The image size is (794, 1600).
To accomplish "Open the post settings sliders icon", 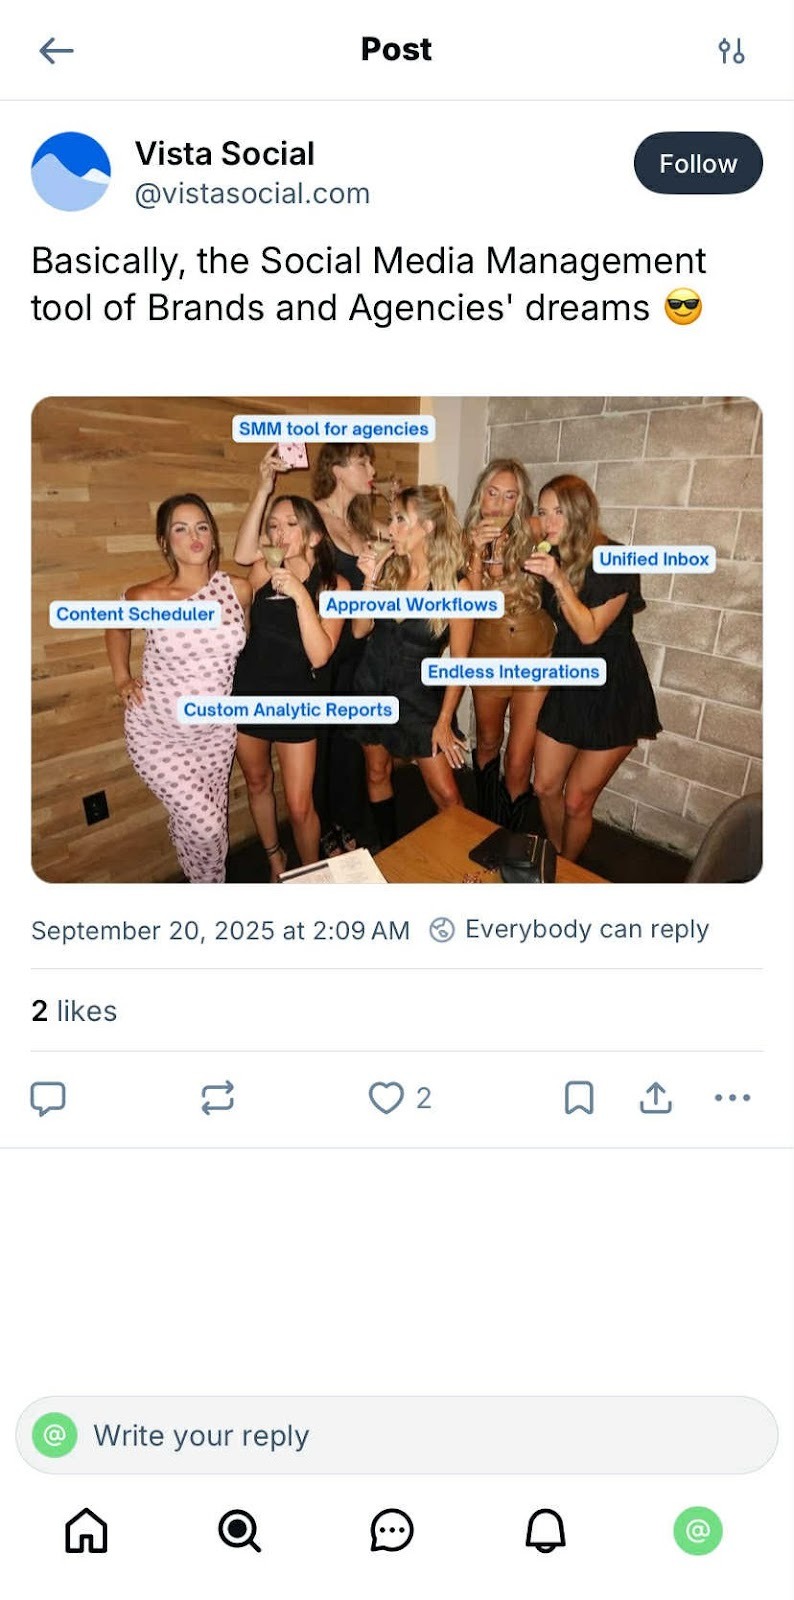I will pyautogui.click(x=733, y=50).
